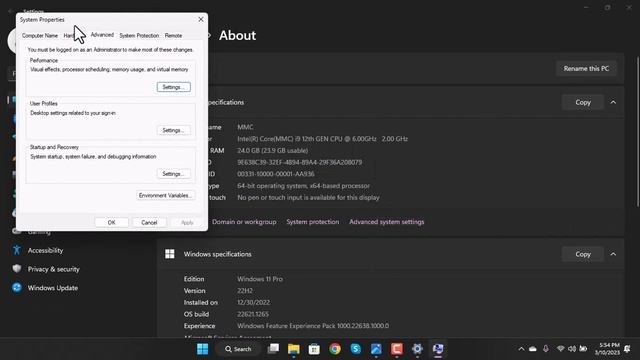
Task: Open Wi-Fi network tray icon
Action: pyautogui.click(x=560, y=349)
